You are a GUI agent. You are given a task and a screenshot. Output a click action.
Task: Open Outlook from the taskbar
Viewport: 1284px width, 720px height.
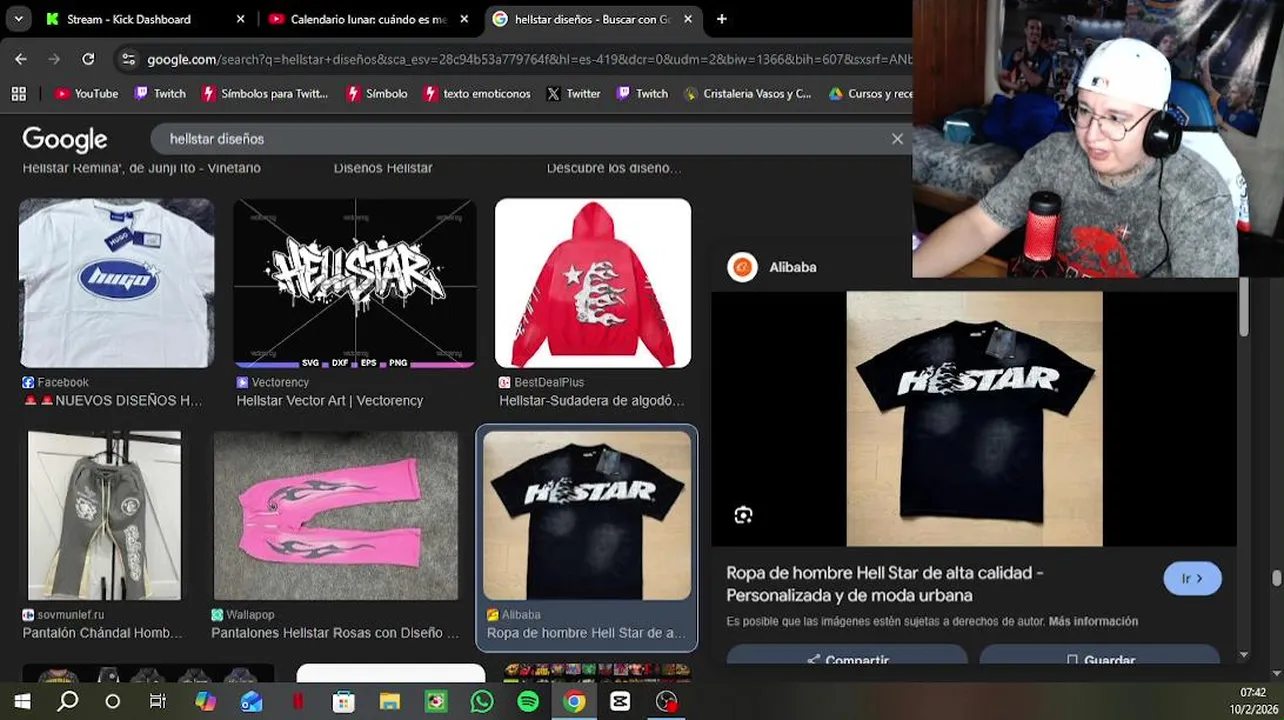pos(251,702)
